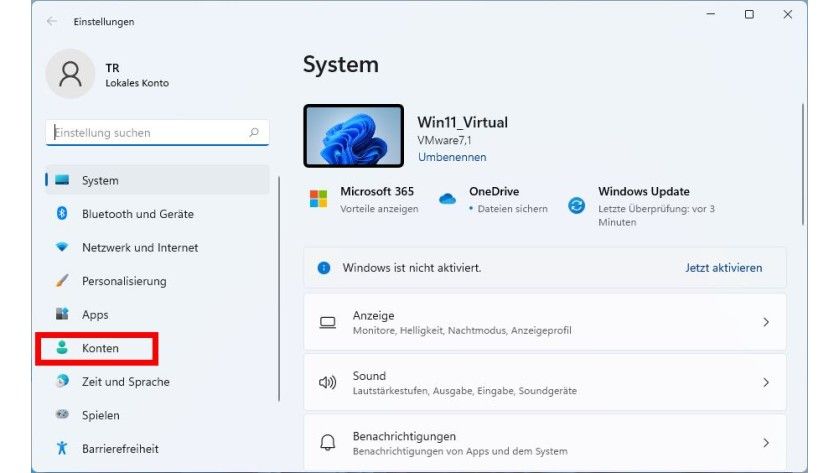Screen dimensions: 840x473
Task: Click the System page heading
Action: coord(341,64)
